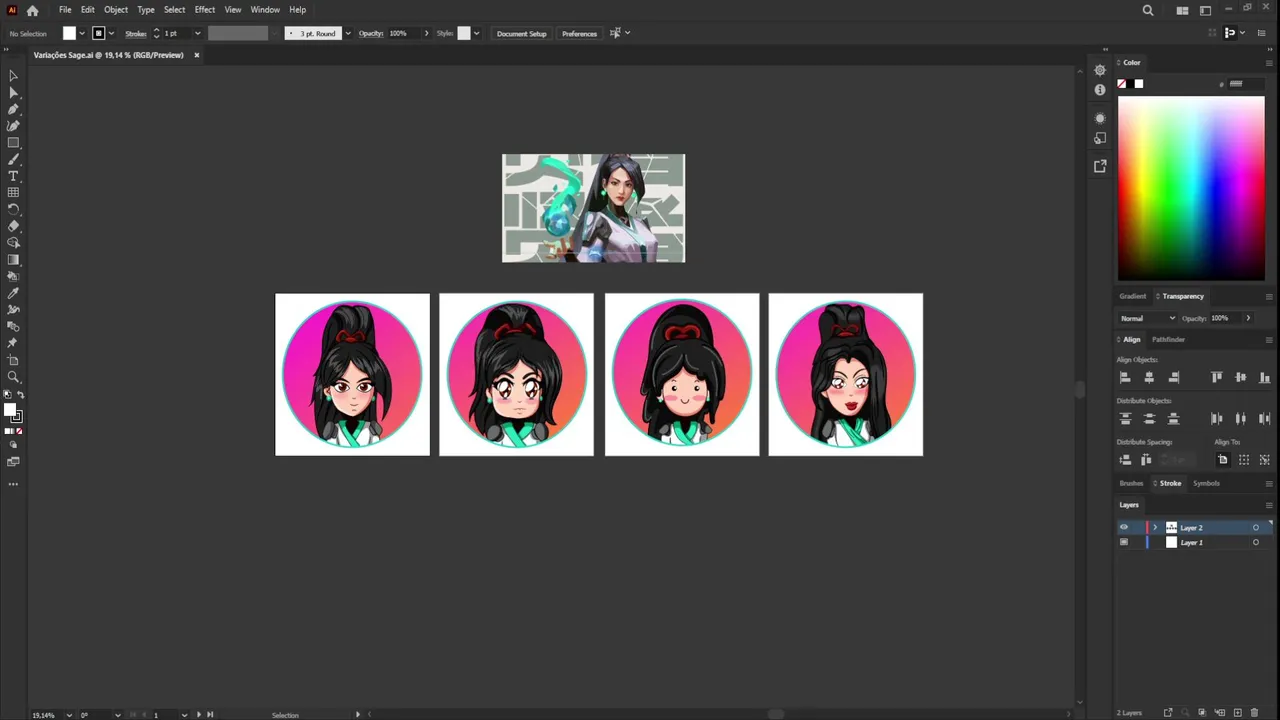Open stroke weight dropdown arrow
Viewport: 1280px width, 720px height.
coord(197,33)
